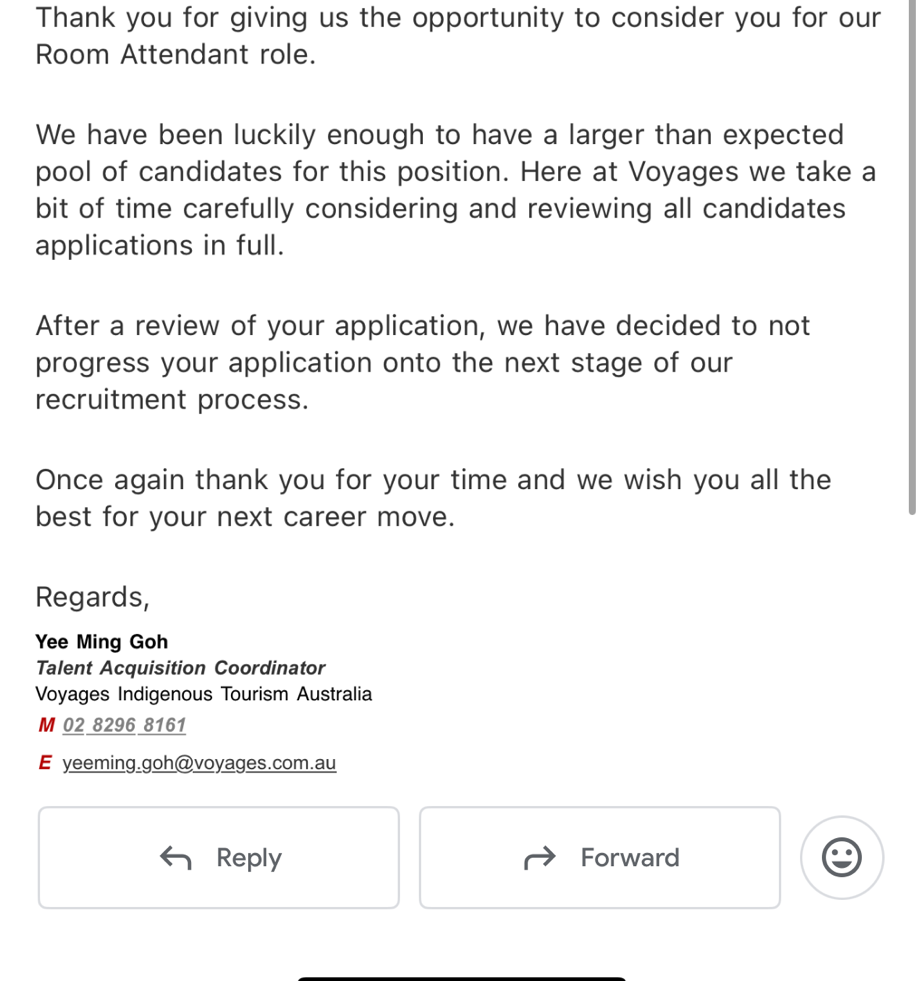Tap the larger than expected pool paragraph
The image size is (923, 981).
click(x=455, y=190)
